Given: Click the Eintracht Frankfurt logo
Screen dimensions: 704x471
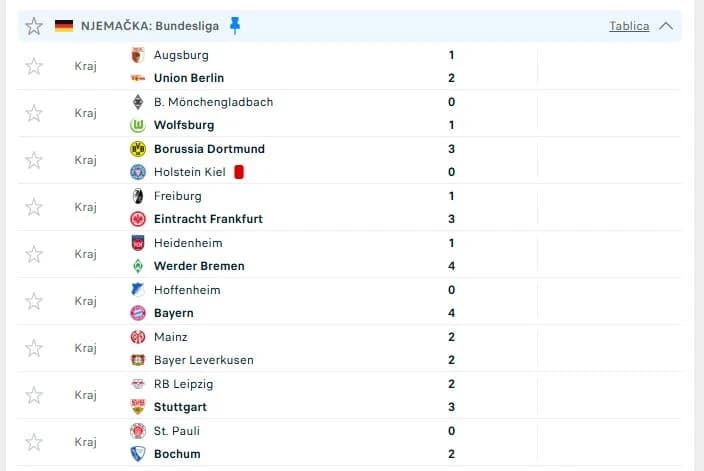Looking at the screenshot, I should (138, 219).
